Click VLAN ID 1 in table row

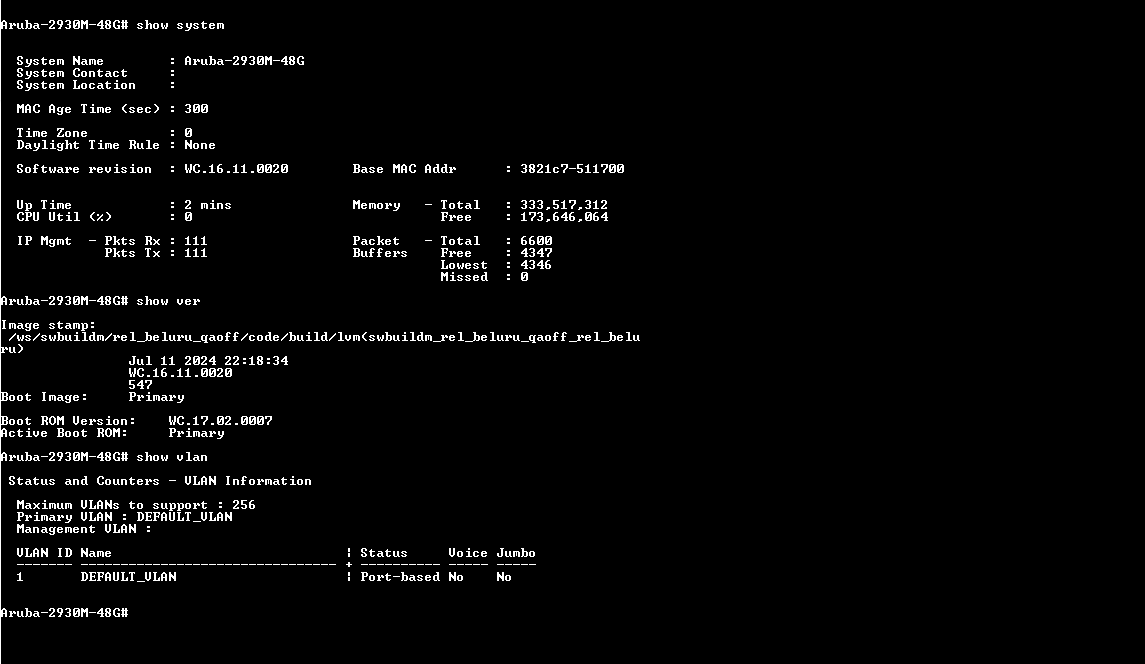tap(20, 577)
